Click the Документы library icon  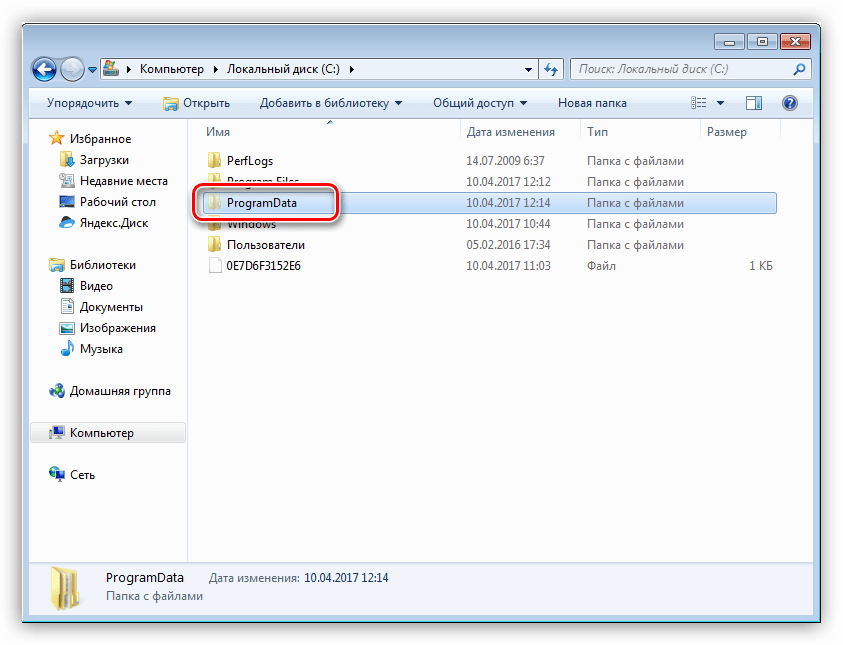point(67,306)
